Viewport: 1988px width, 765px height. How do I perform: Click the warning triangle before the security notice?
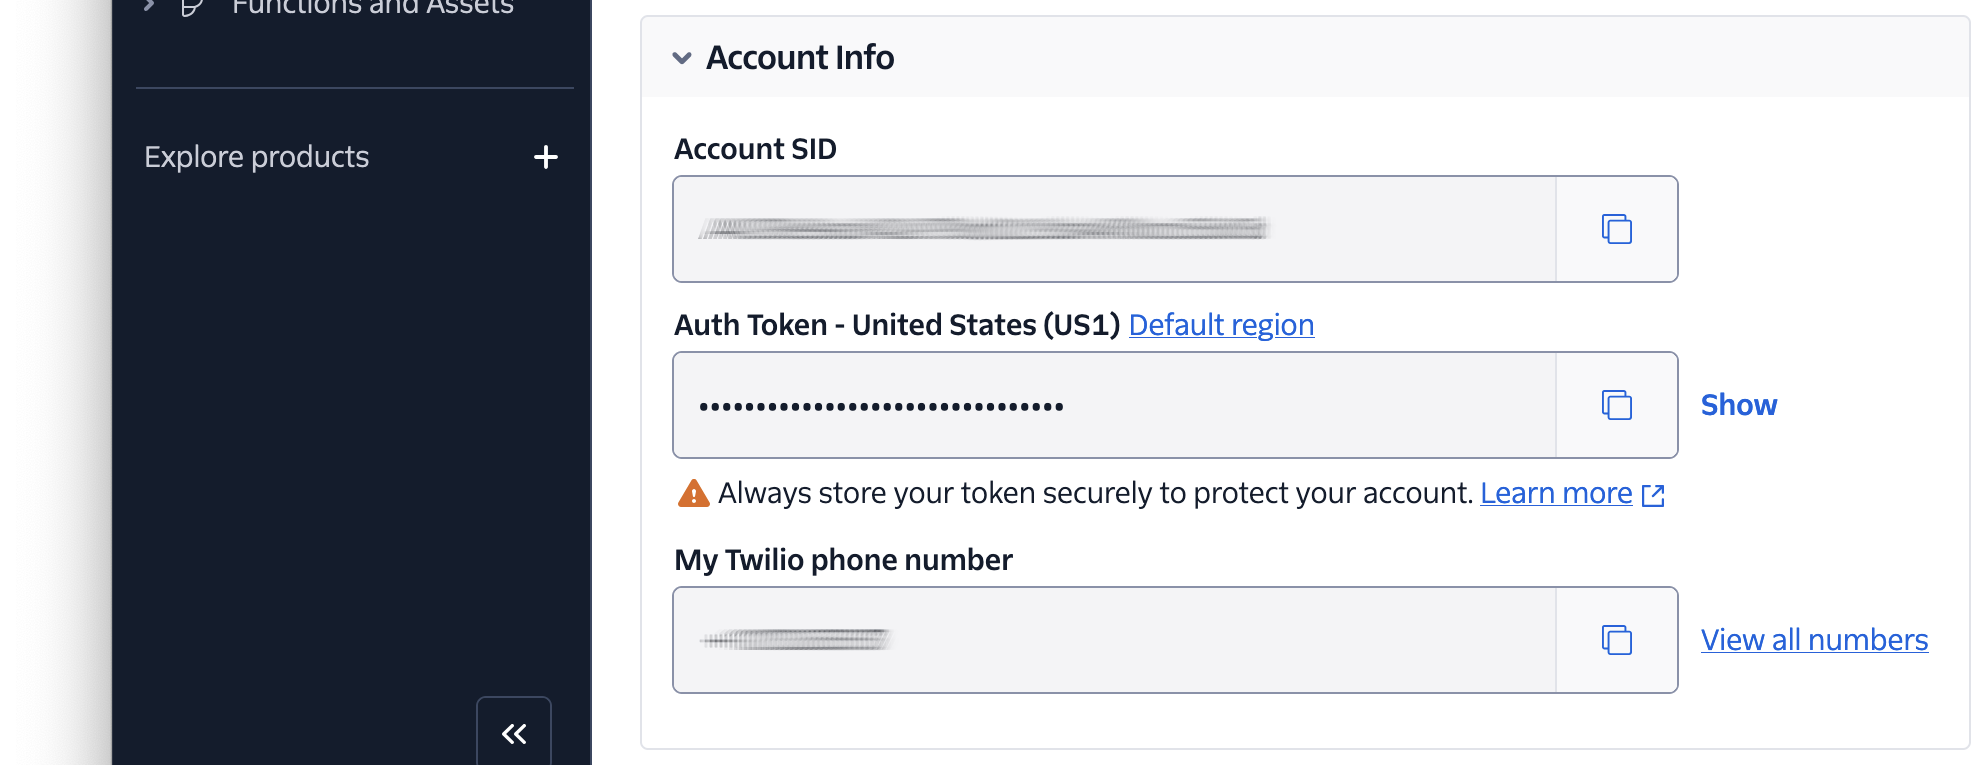[692, 492]
